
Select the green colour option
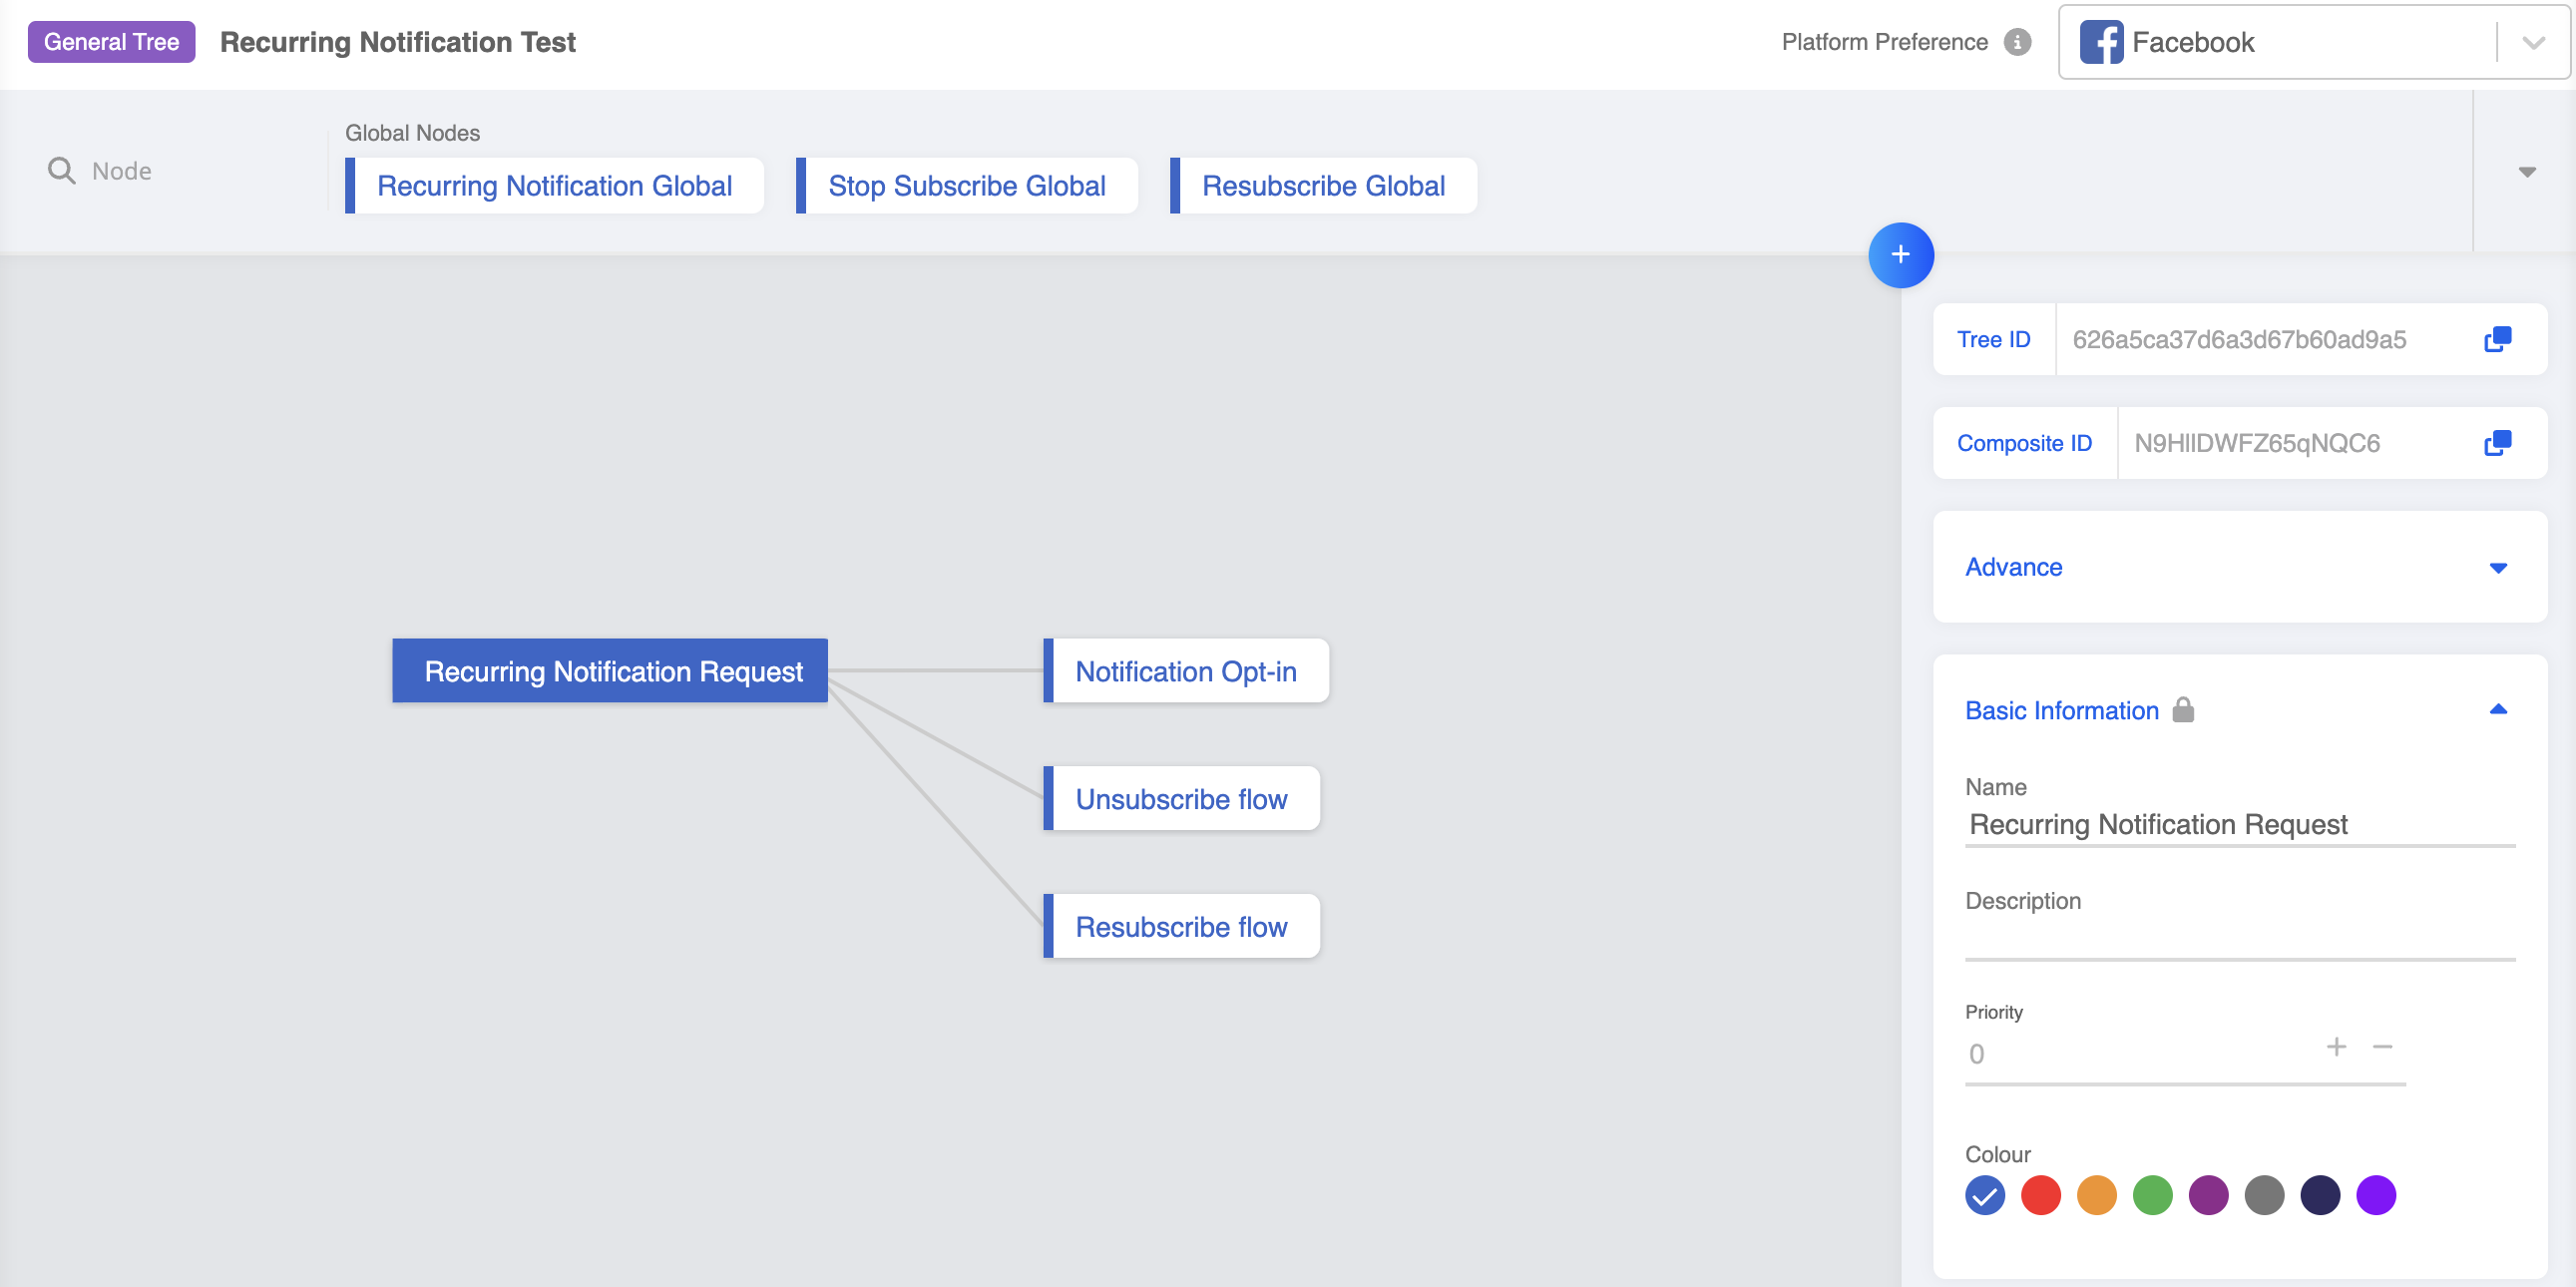click(2152, 1195)
